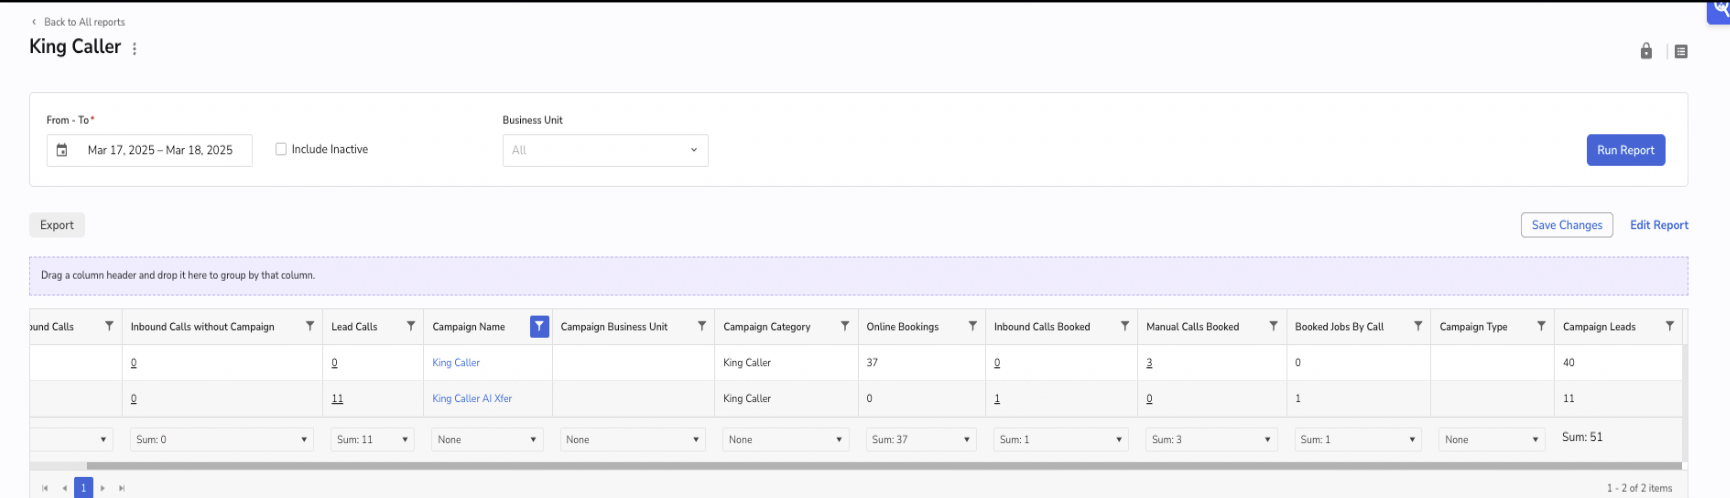Screen dimensions: 1730x498
Task: Select page 1 in the pager
Action: coord(83,488)
